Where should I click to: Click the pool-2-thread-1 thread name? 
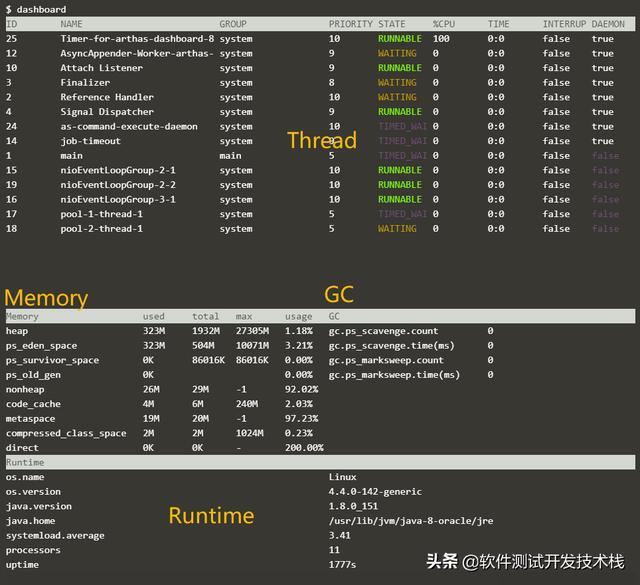coord(102,229)
